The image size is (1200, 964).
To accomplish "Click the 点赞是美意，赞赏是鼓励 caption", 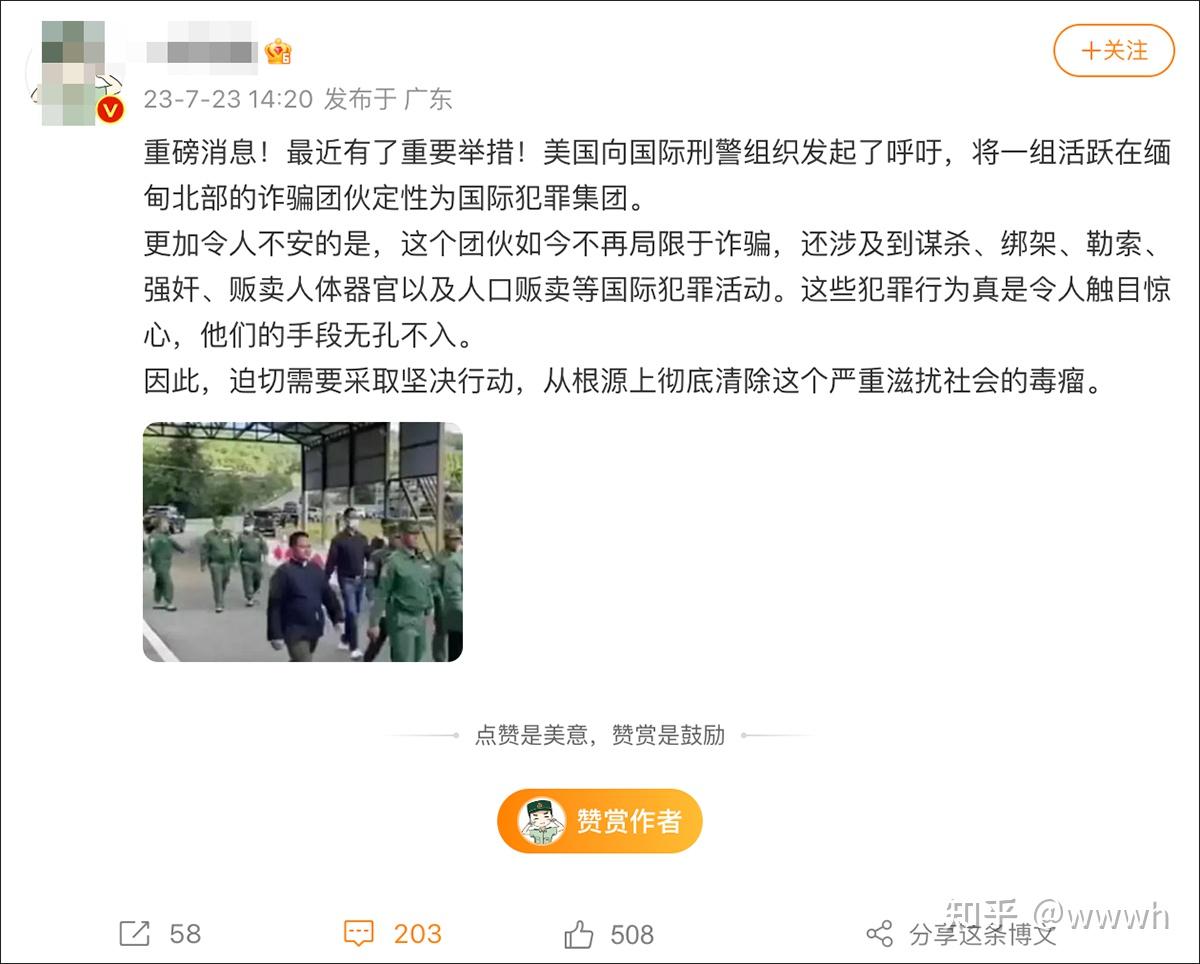I will (600, 735).
